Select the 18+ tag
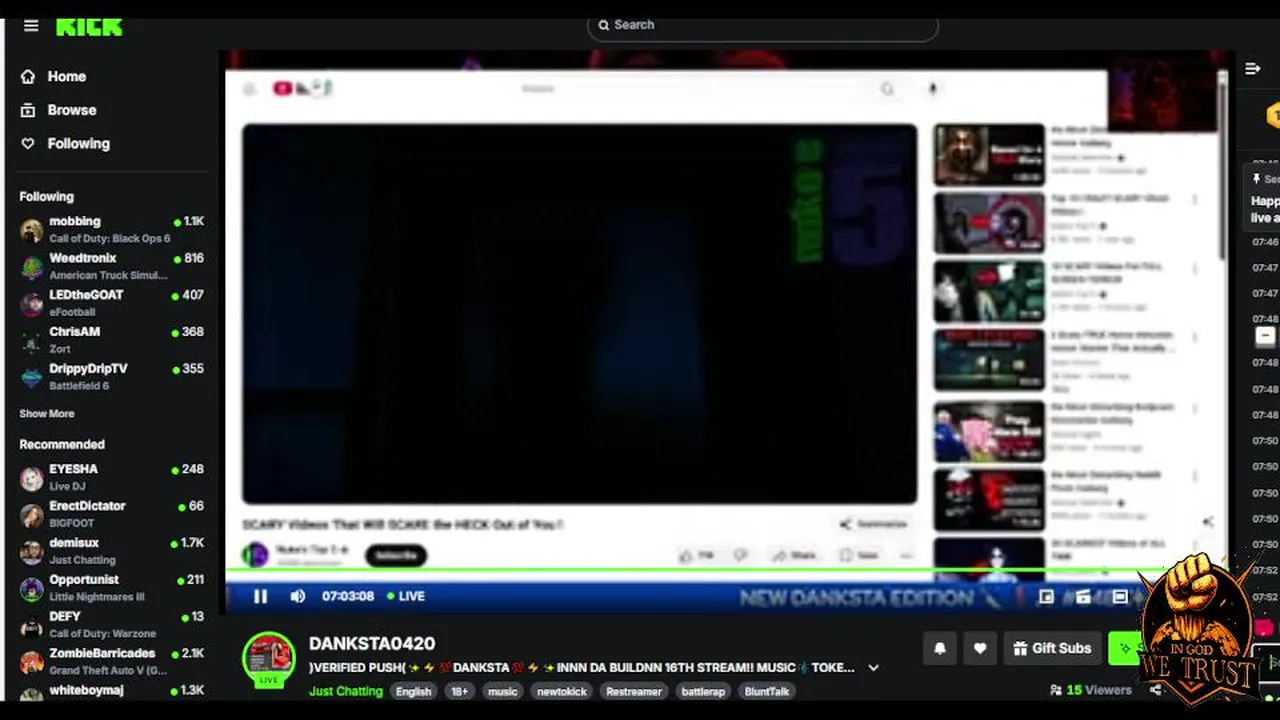Image resolution: width=1280 pixels, height=720 pixels. click(x=459, y=691)
